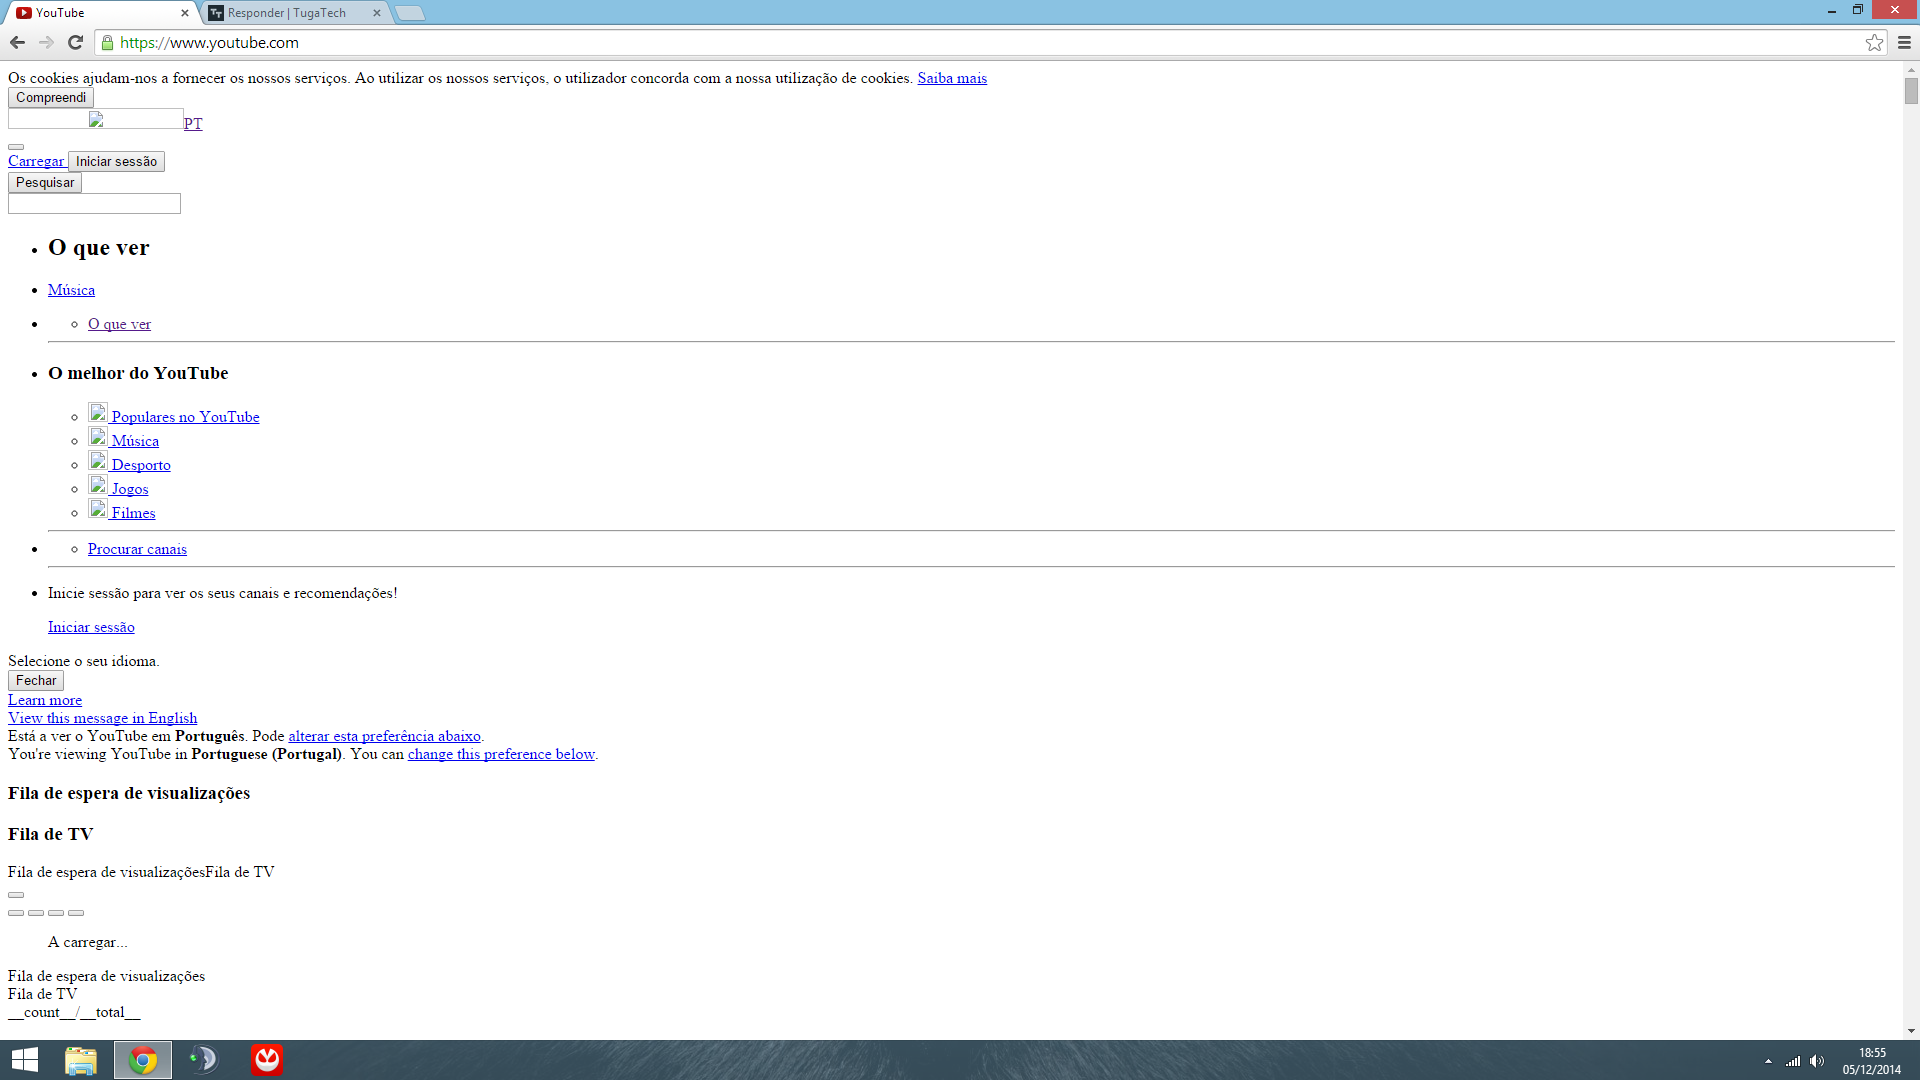Show hidden system tray icons
This screenshot has width=1920, height=1080.
(1768, 1061)
